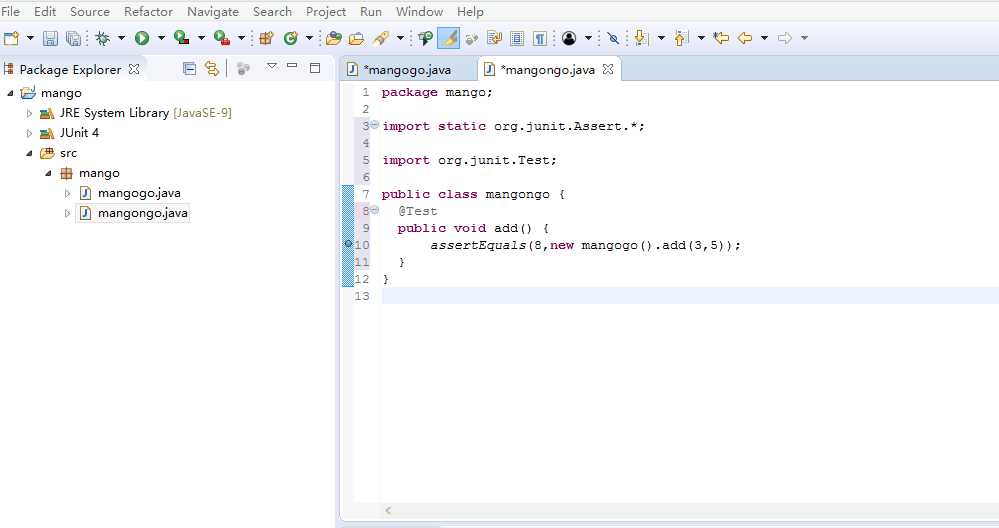Go to Last Edit Location icon
999x528 pixels.
(721, 38)
